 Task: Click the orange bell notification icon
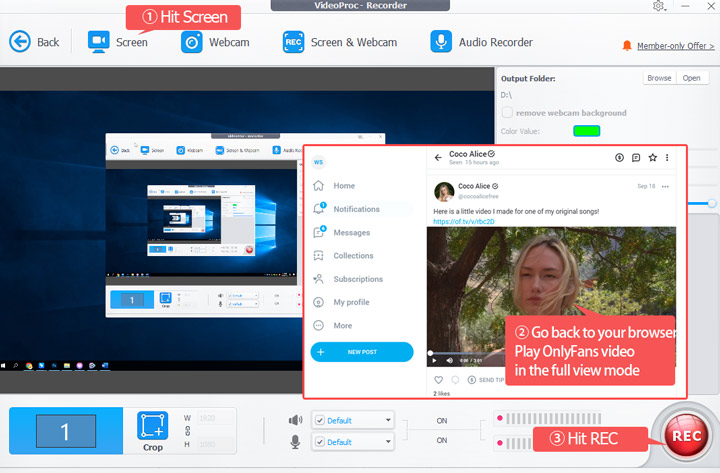coord(627,45)
